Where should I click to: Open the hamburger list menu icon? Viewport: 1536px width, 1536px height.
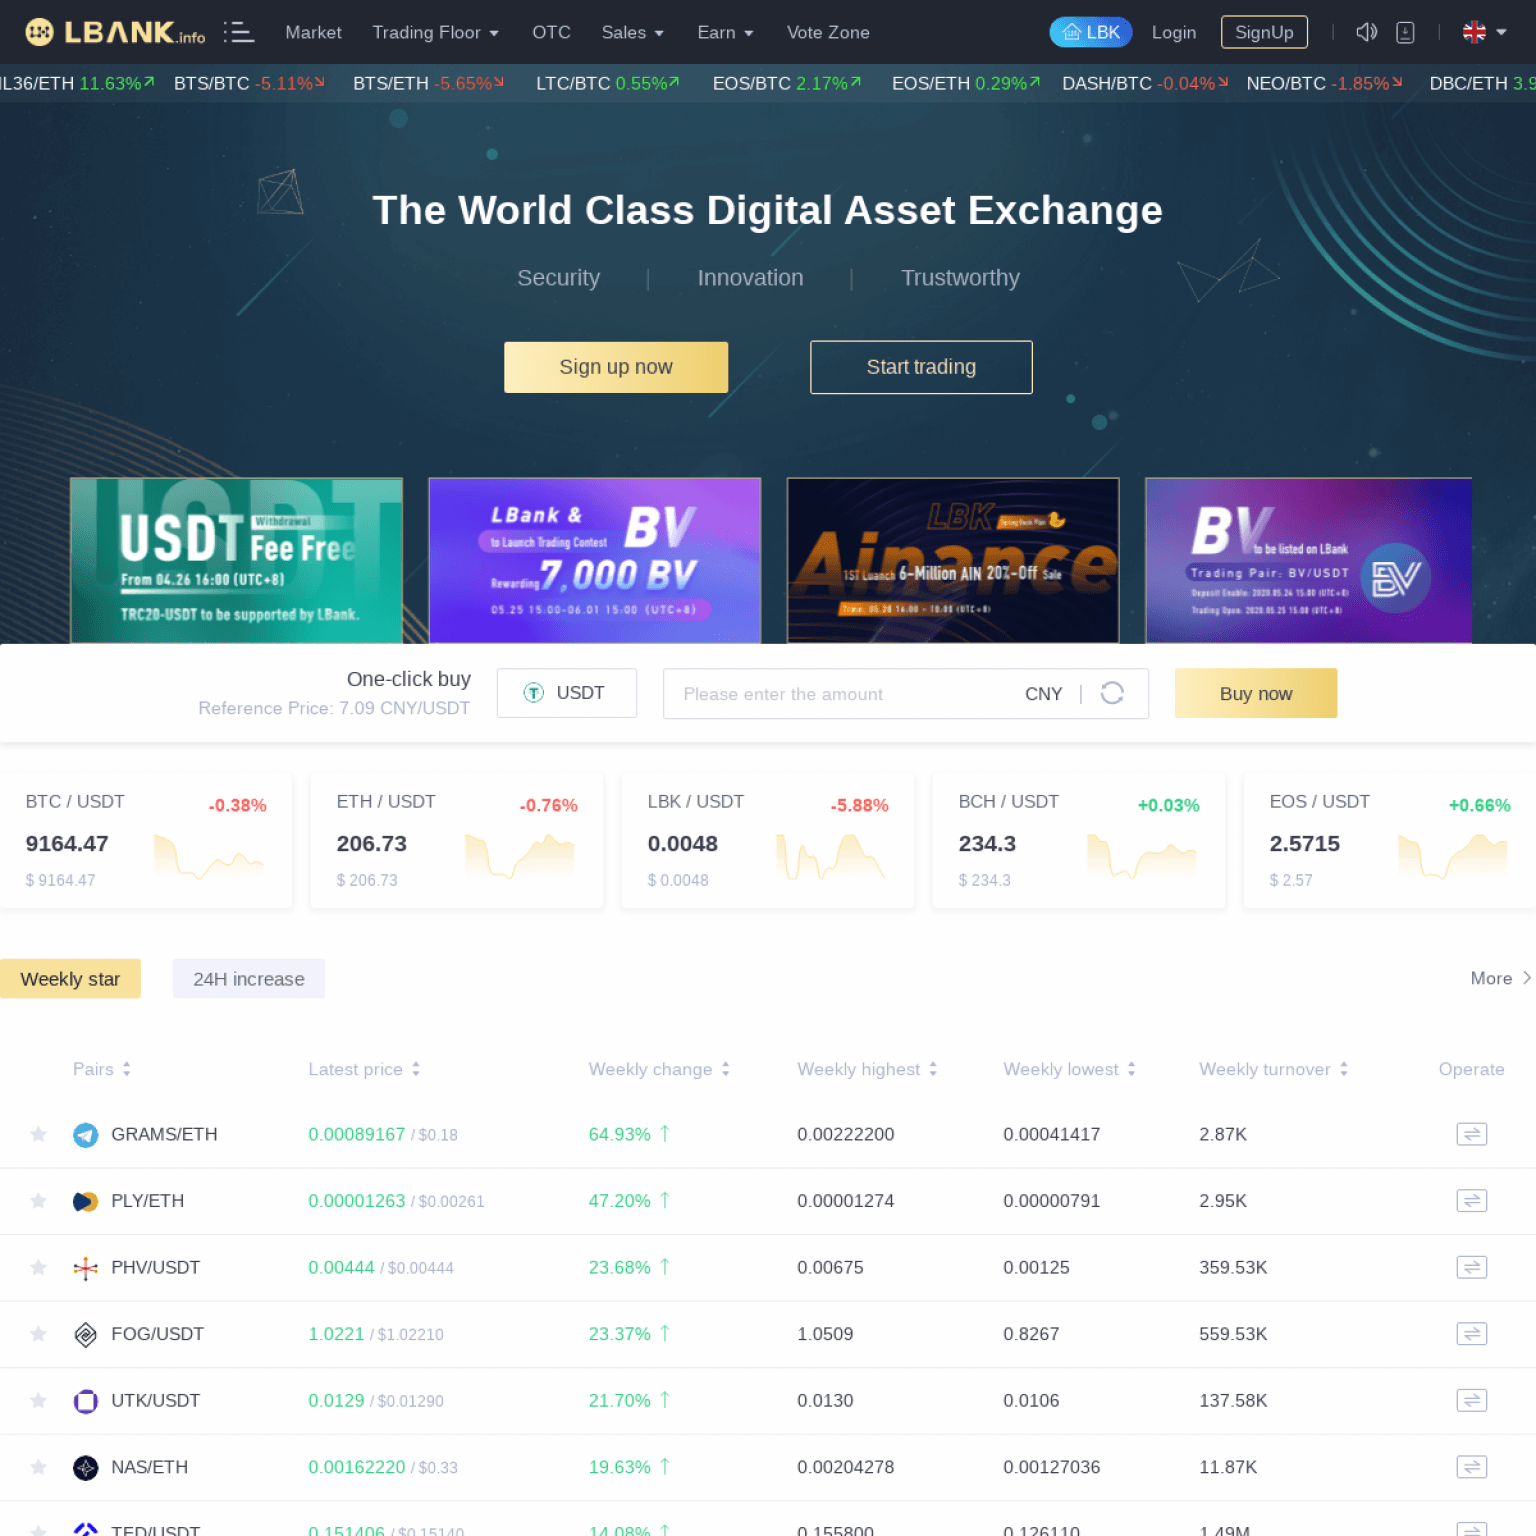238,32
